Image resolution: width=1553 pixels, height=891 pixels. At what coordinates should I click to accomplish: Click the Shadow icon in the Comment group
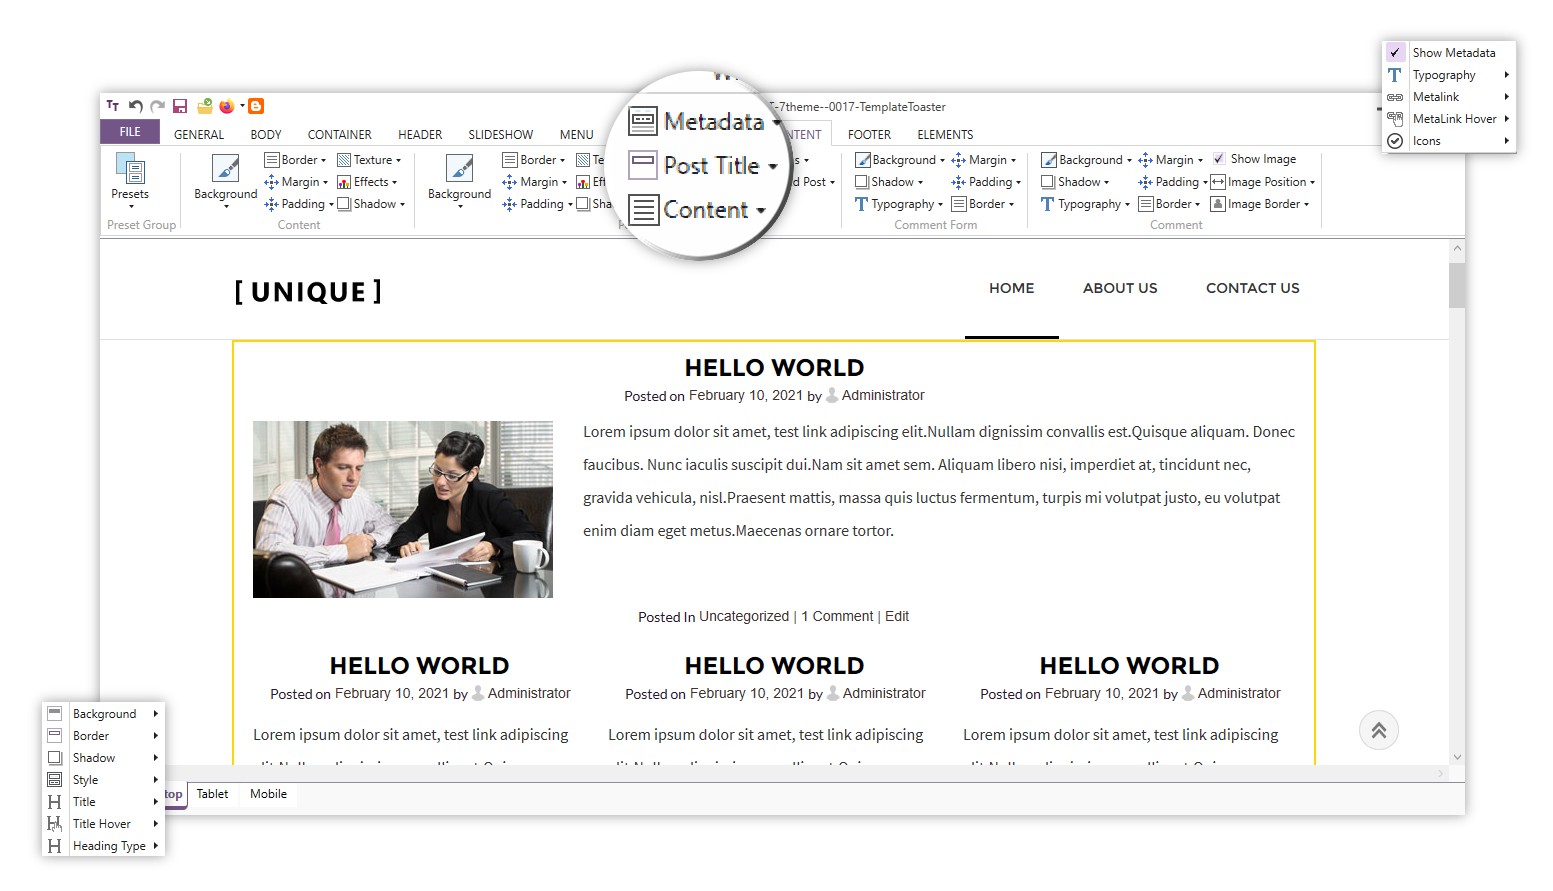[x=1048, y=182]
